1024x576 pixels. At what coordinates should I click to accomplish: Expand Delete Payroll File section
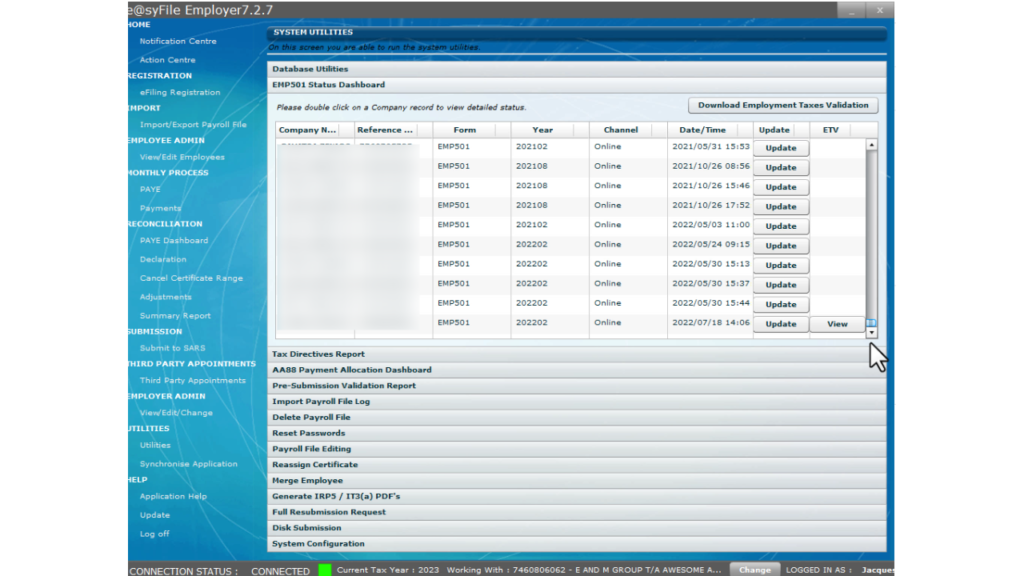coord(577,417)
